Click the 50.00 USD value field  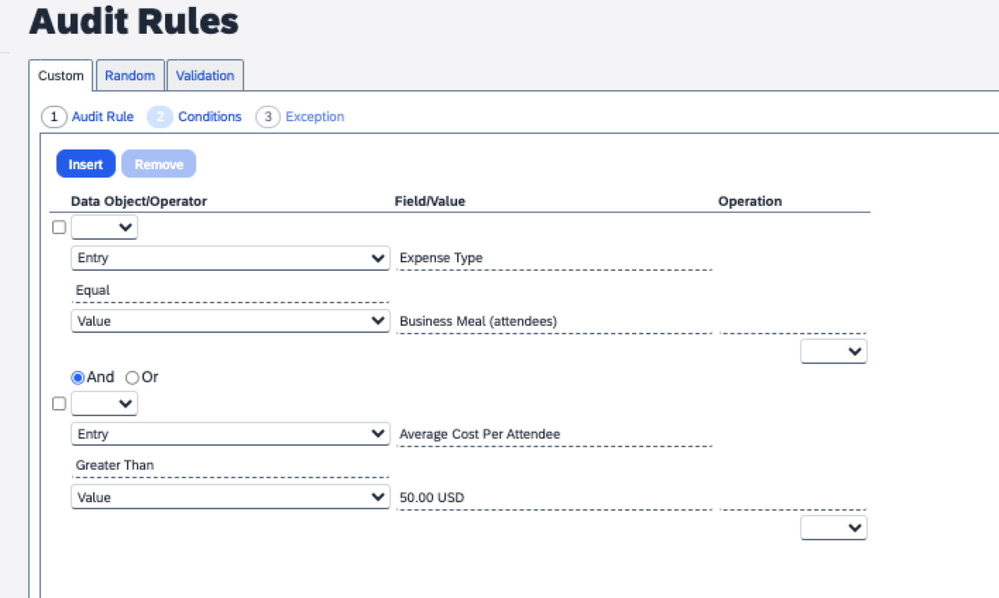tap(554, 497)
